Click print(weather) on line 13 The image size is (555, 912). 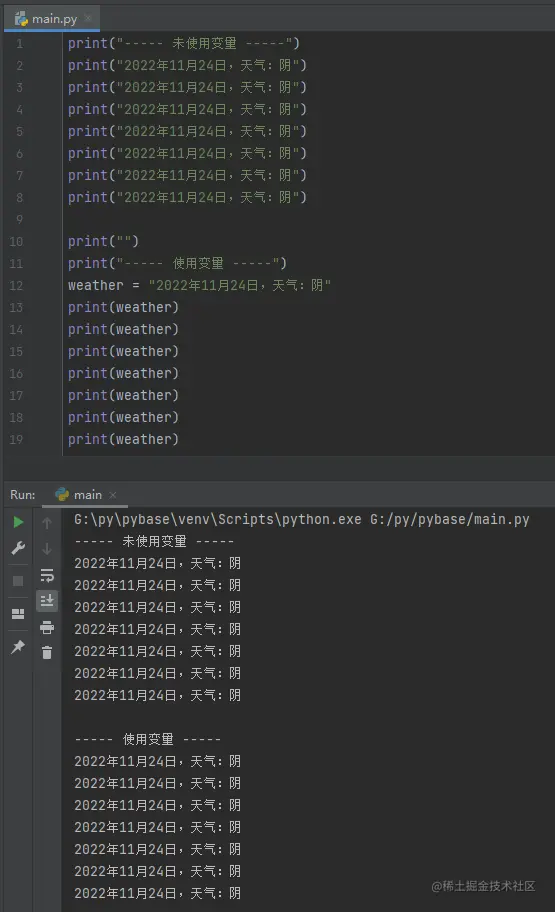tap(123, 307)
